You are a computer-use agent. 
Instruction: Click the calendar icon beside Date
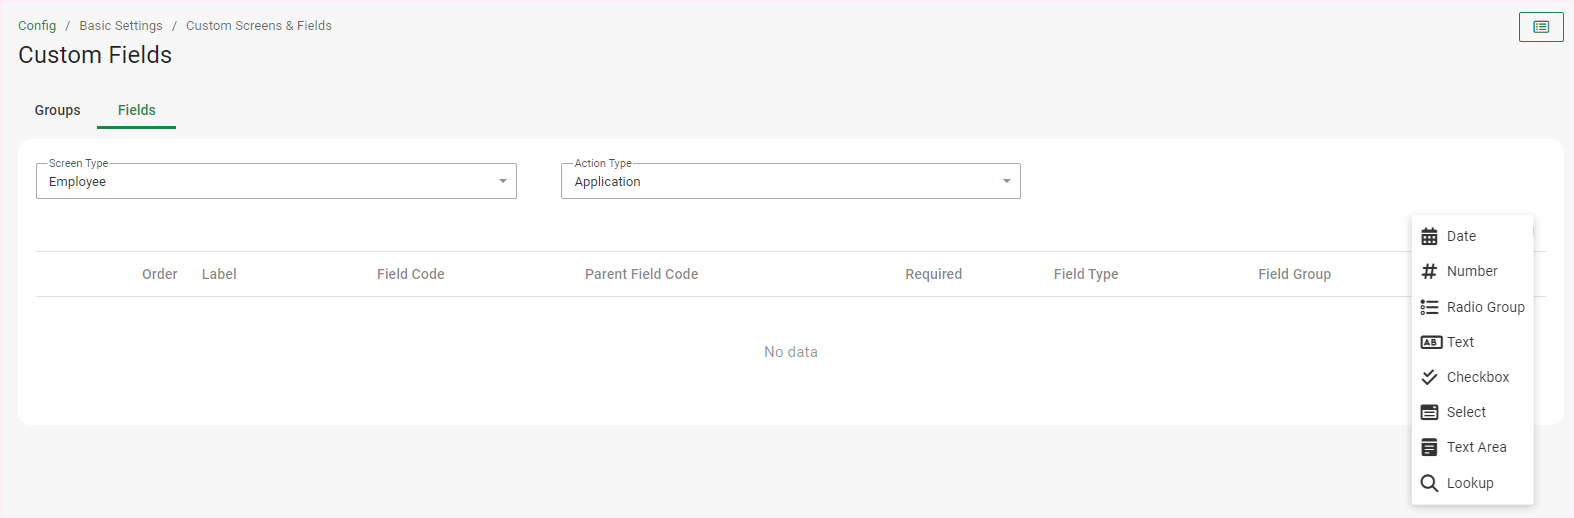coord(1429,237)
